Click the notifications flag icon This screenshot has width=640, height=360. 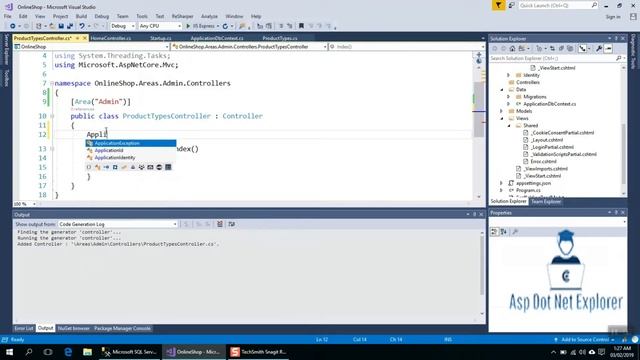click(498, 5)
